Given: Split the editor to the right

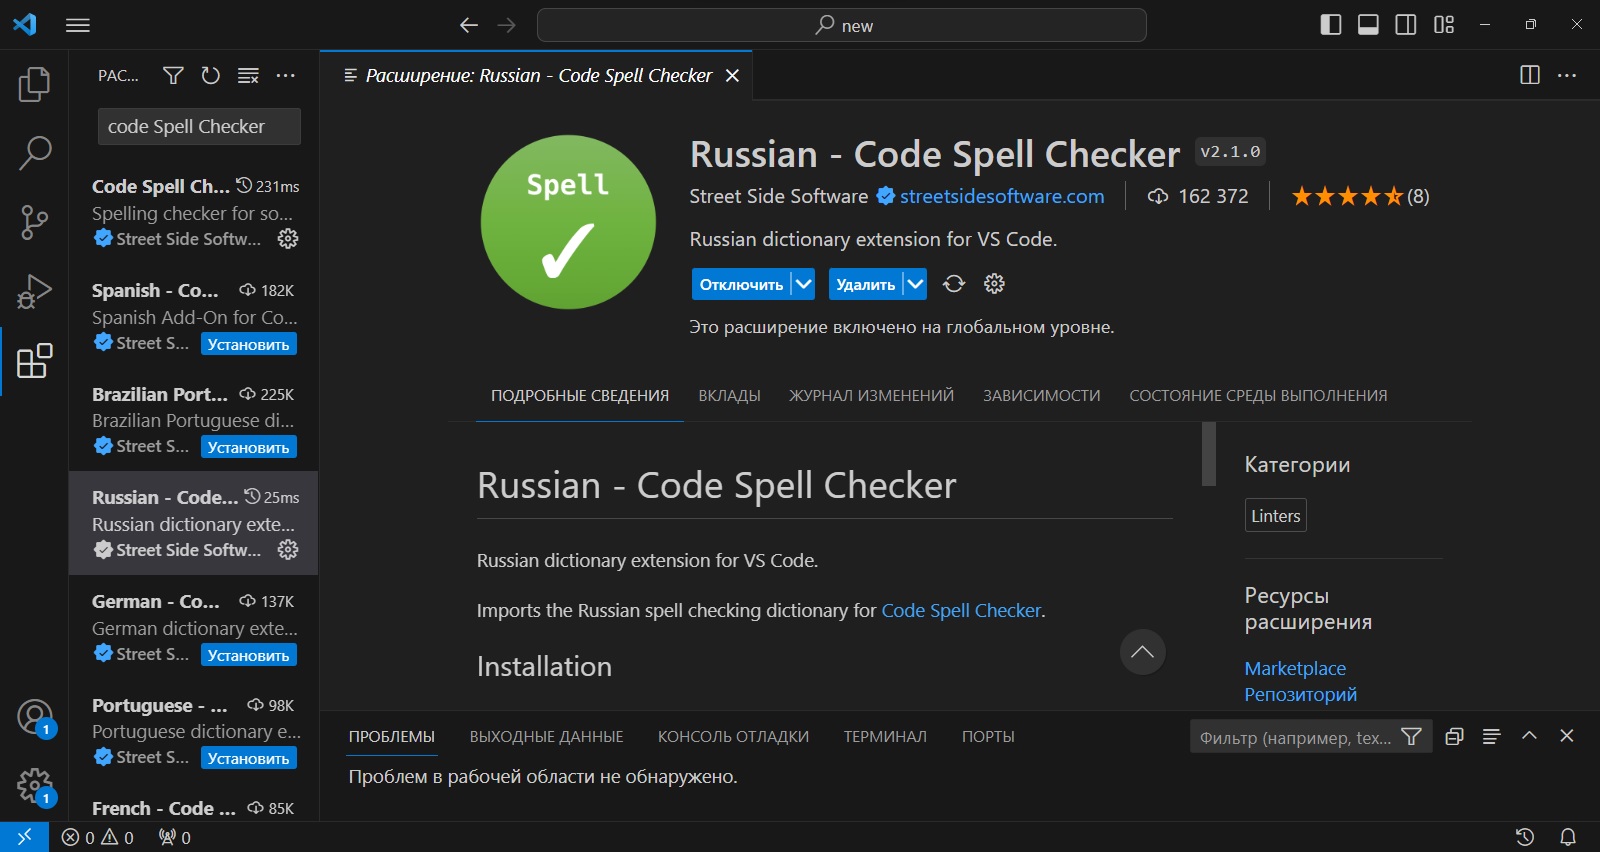Looking at the screenshot, I should (1530, 75).
